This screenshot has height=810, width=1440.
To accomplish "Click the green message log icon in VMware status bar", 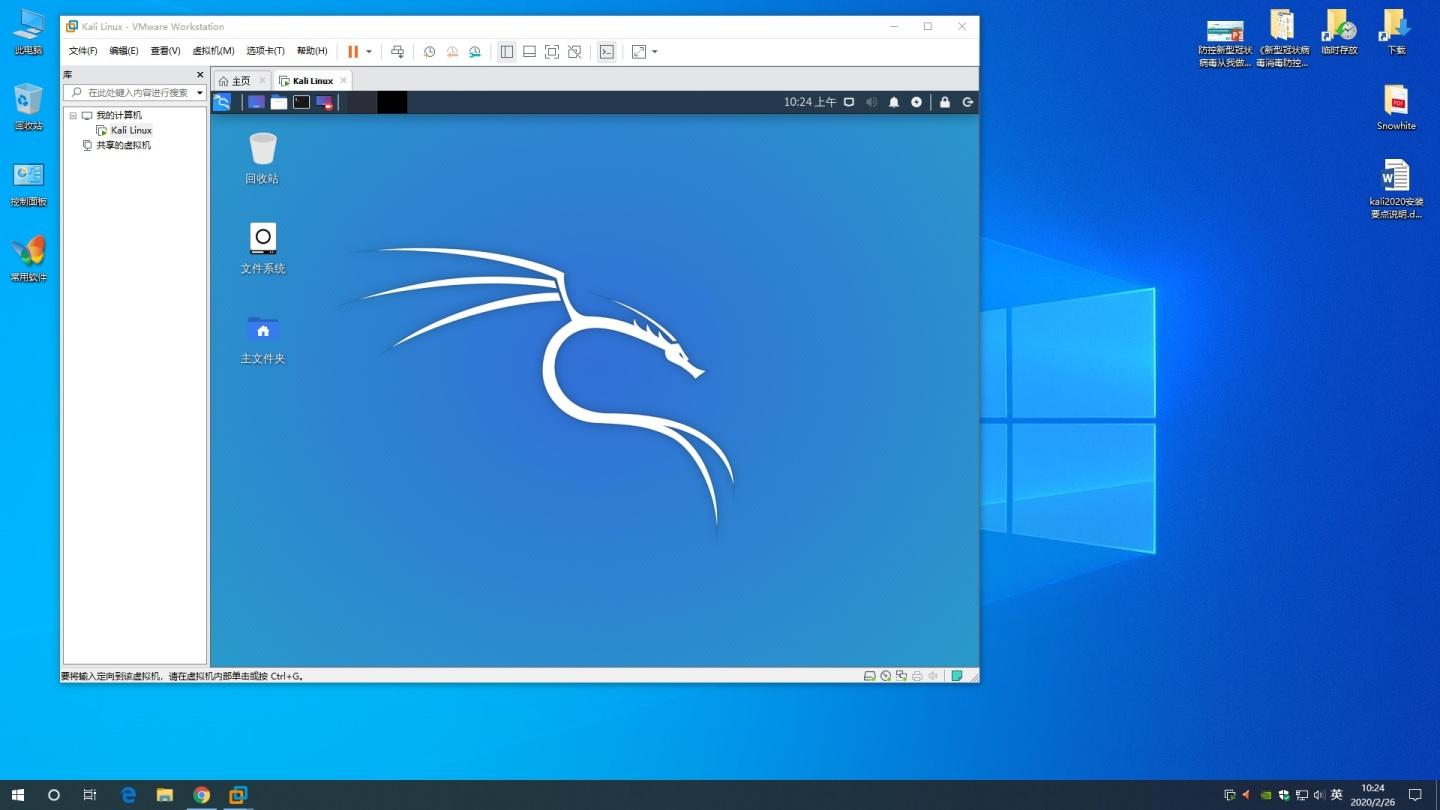I will tap(957, 676).
